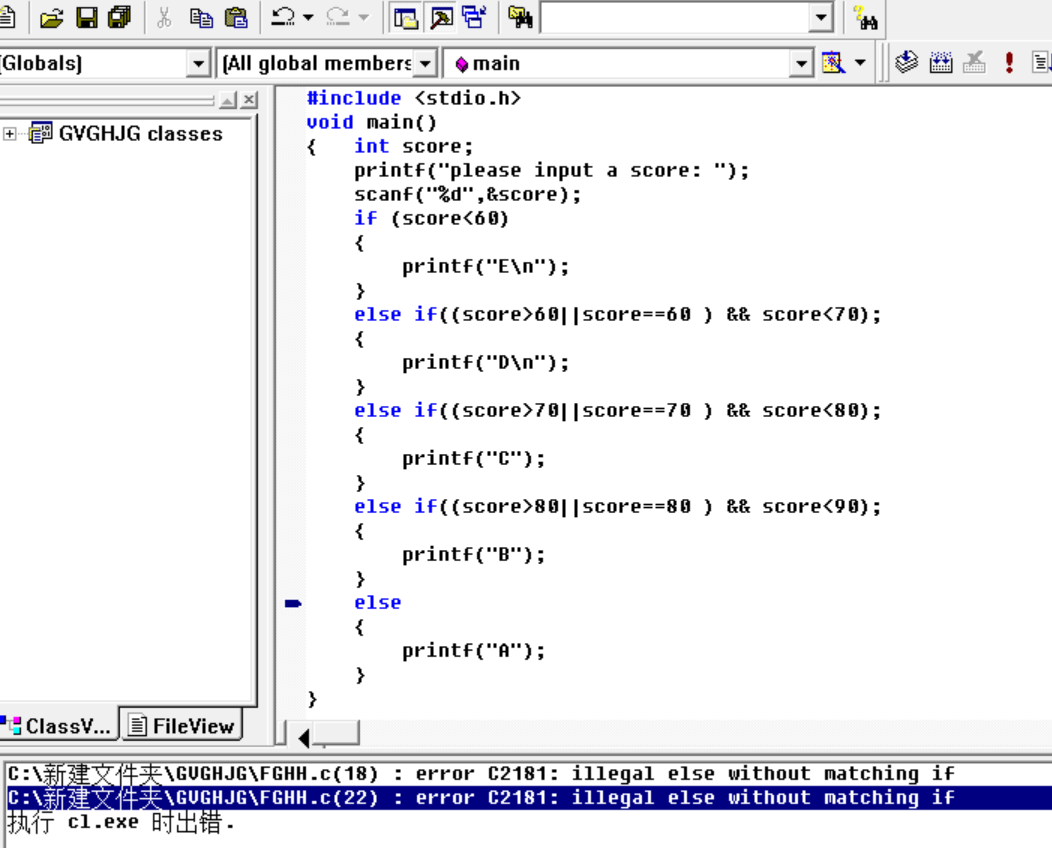Click the printf("D\n"); line
The image size is (1052, 848).
coord(485,362)
